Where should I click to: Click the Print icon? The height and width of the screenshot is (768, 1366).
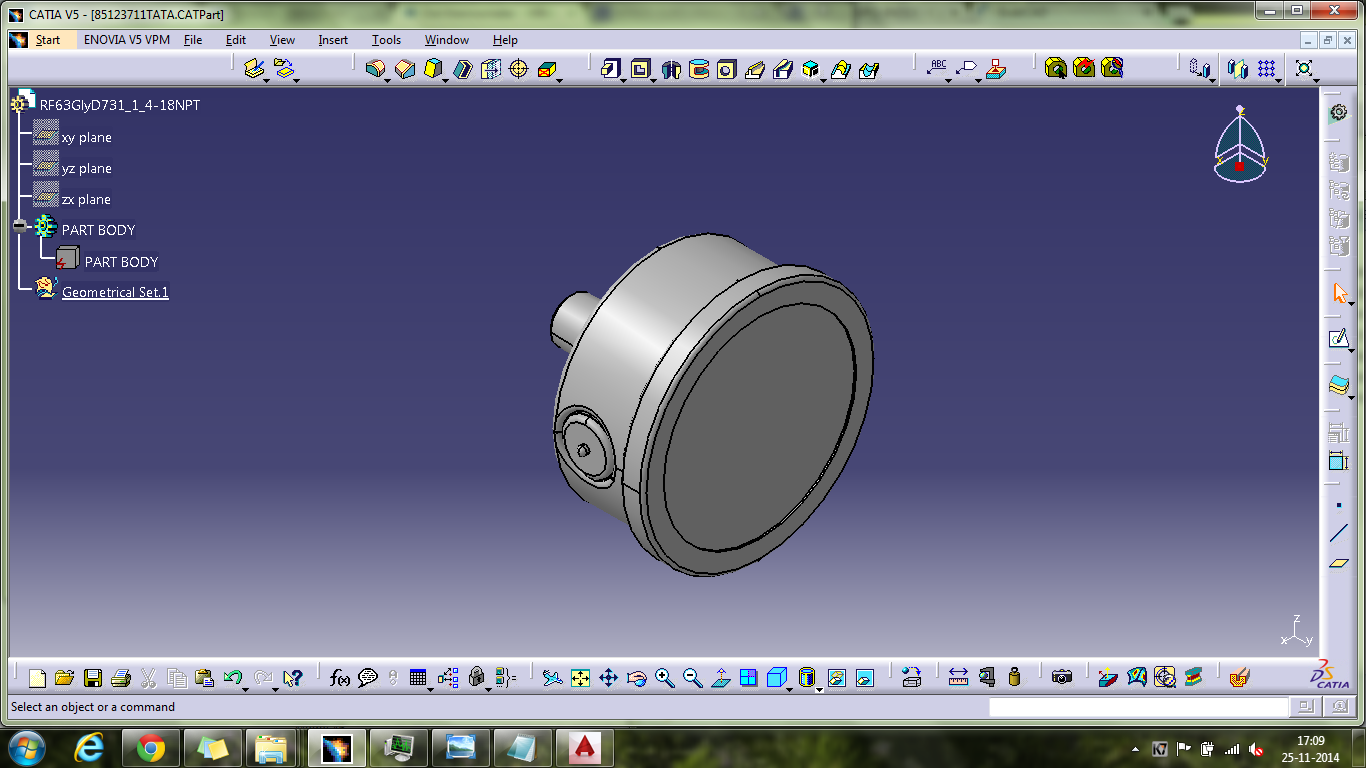[x=121, y=678]
